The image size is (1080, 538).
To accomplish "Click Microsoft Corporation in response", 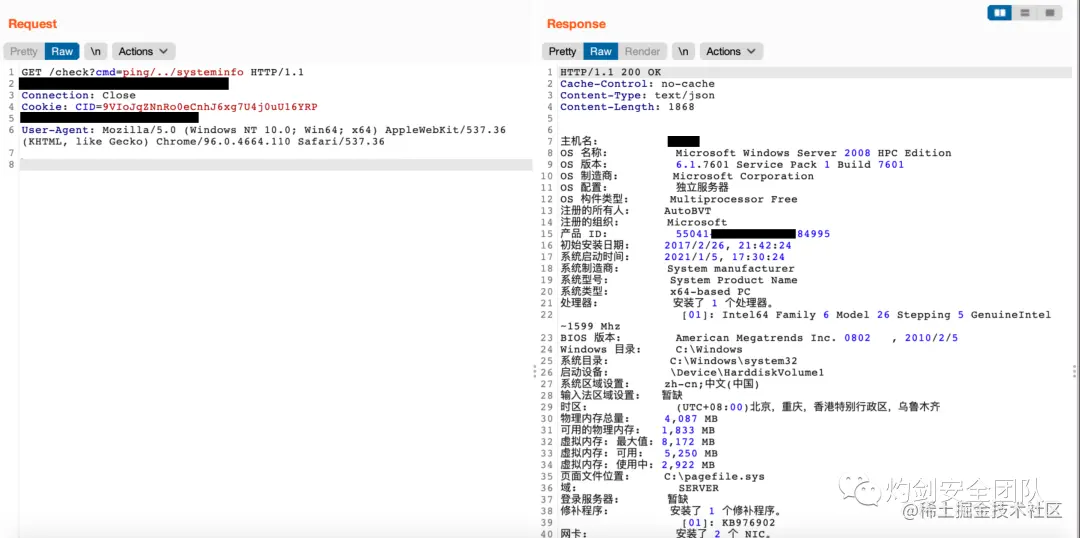I will tap(743, 176).
